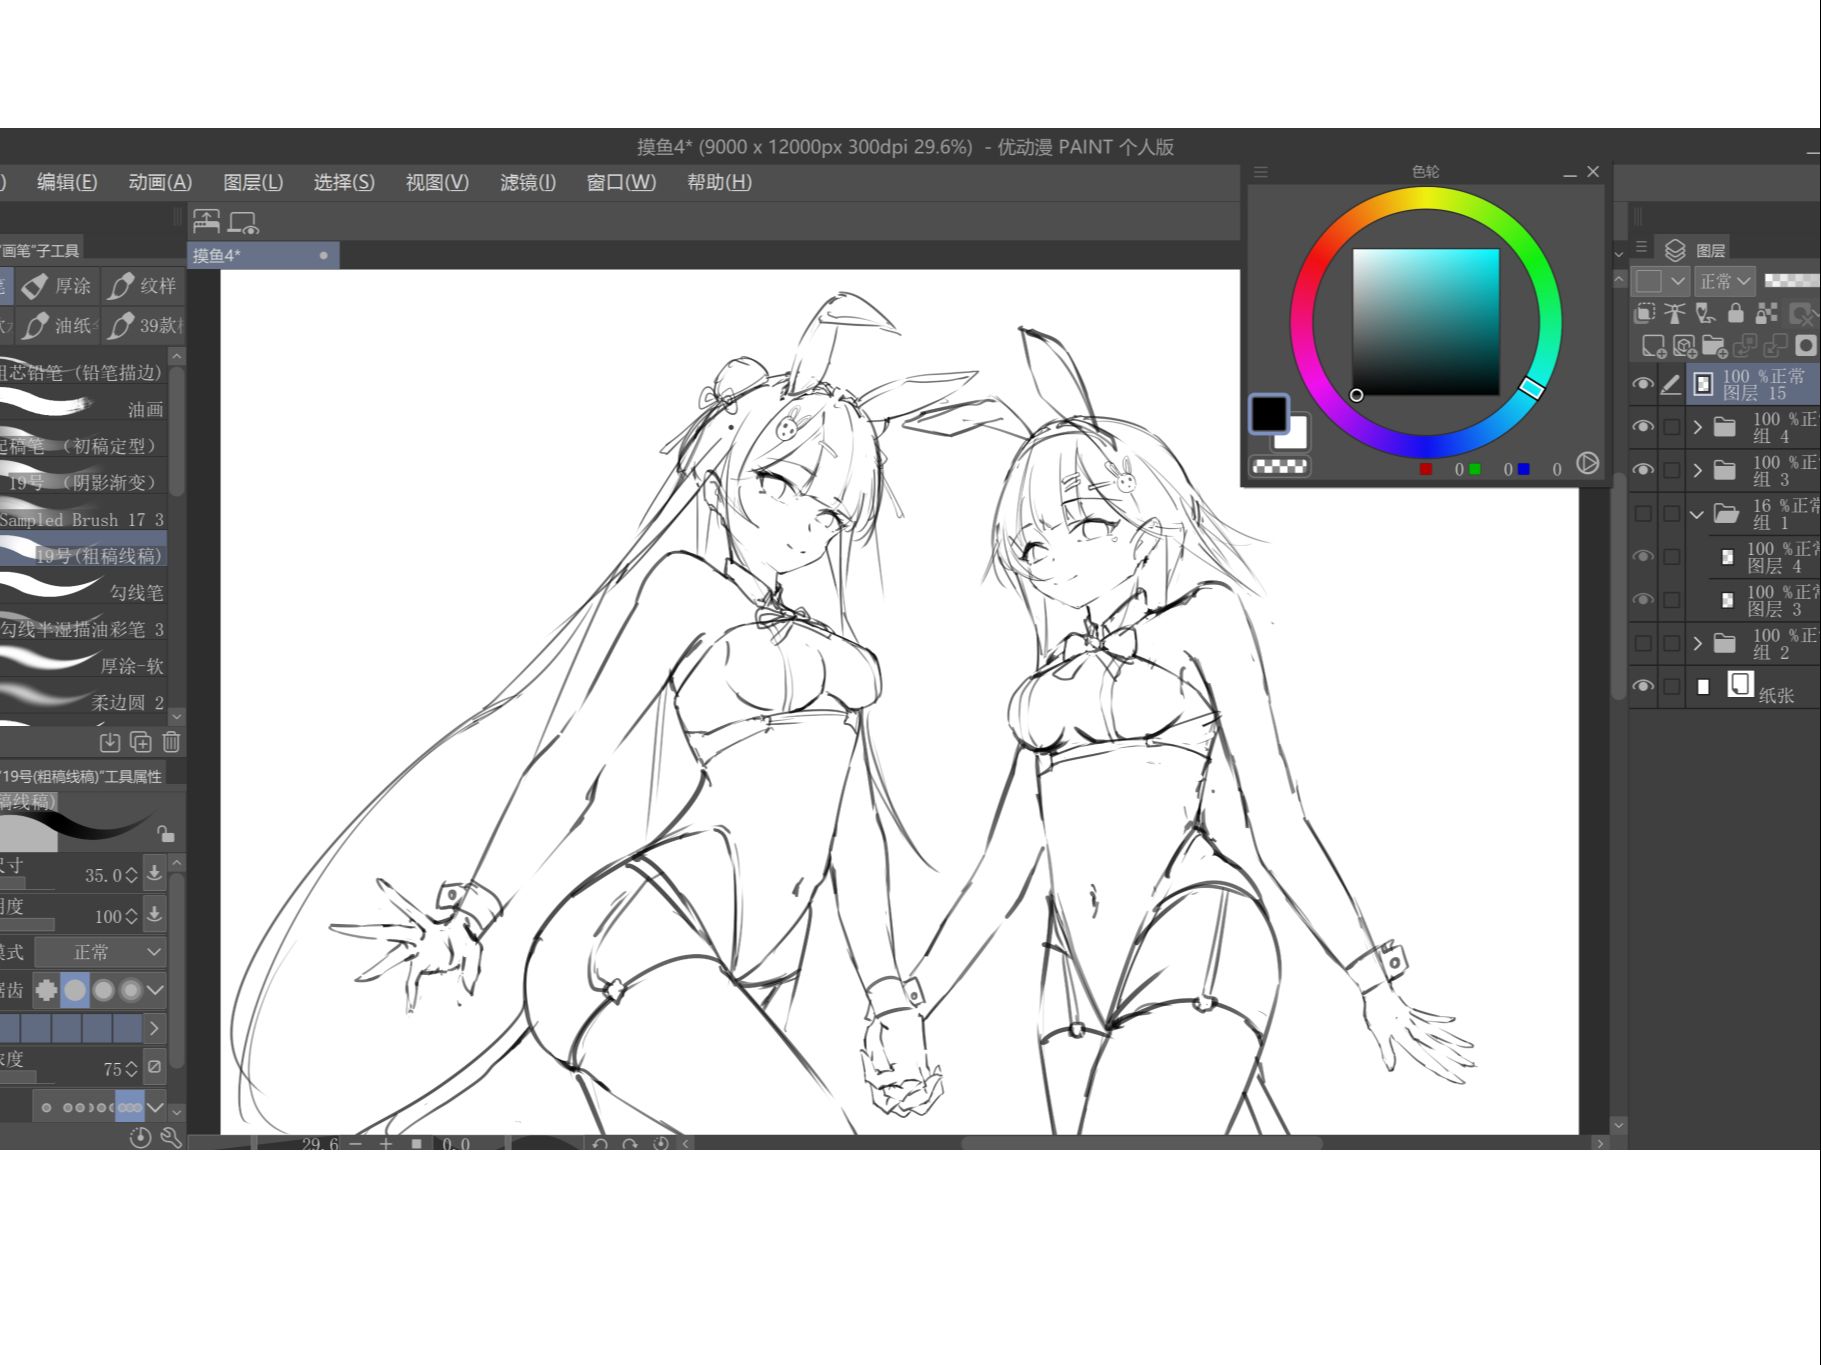Viewport: 1821px width, 1365px height.
Task: Click the create layer mask icon
Action: tap(1805, 346)
